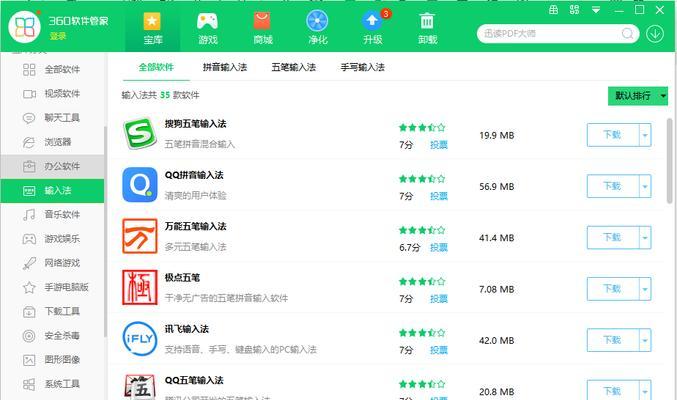Open the 搜狗五笔输入法 title
The image size is (677, 400).
point(195,124)
